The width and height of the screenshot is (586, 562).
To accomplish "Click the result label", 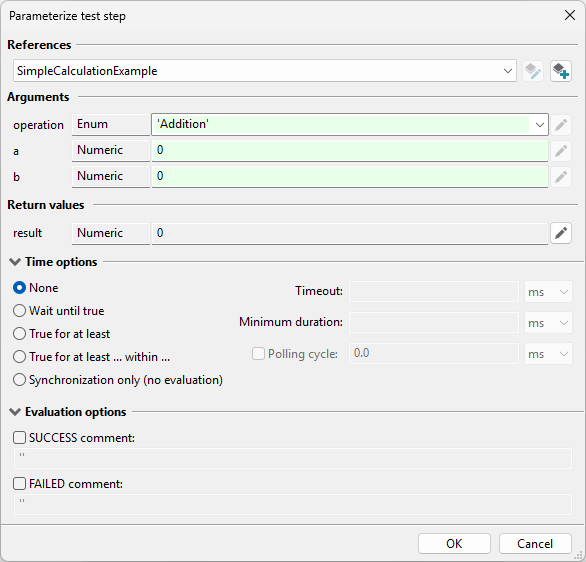I will coord(28,233).
